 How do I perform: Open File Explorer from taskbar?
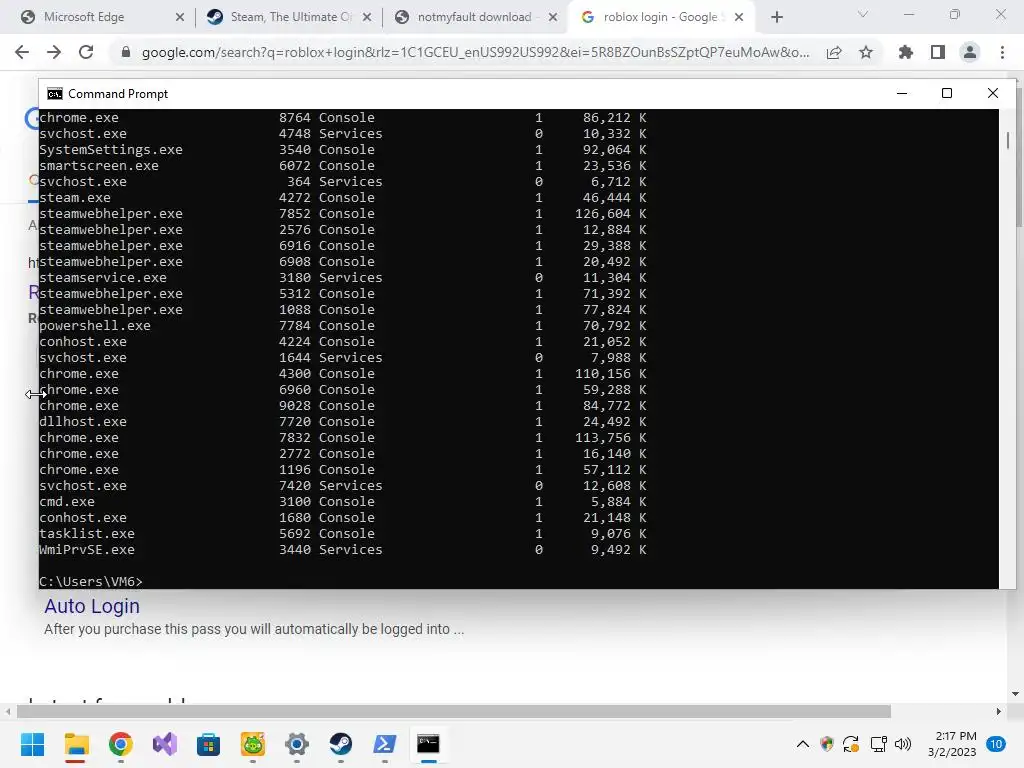[76, 744]
